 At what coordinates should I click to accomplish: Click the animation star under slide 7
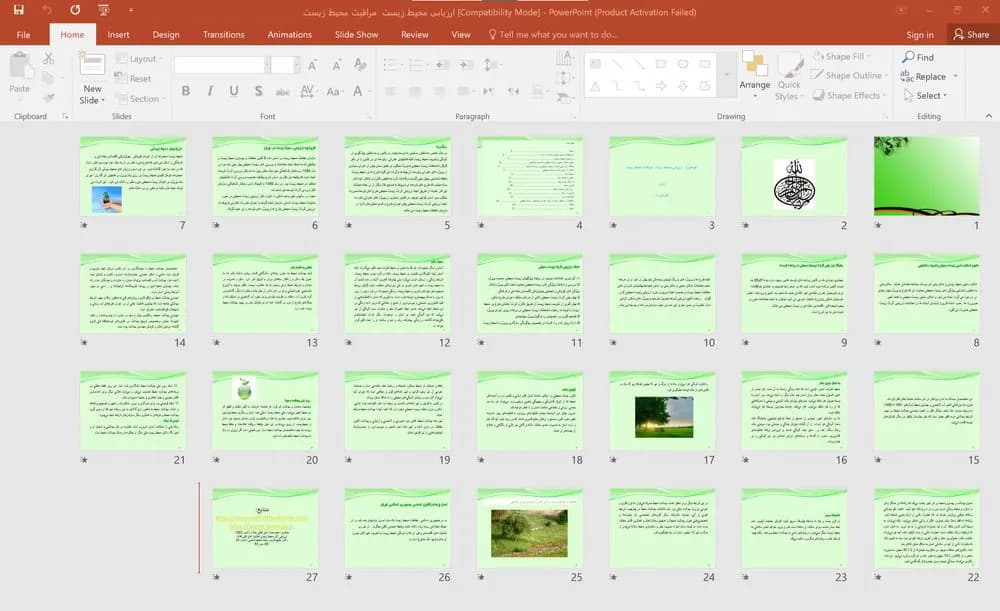click(84, 225)
